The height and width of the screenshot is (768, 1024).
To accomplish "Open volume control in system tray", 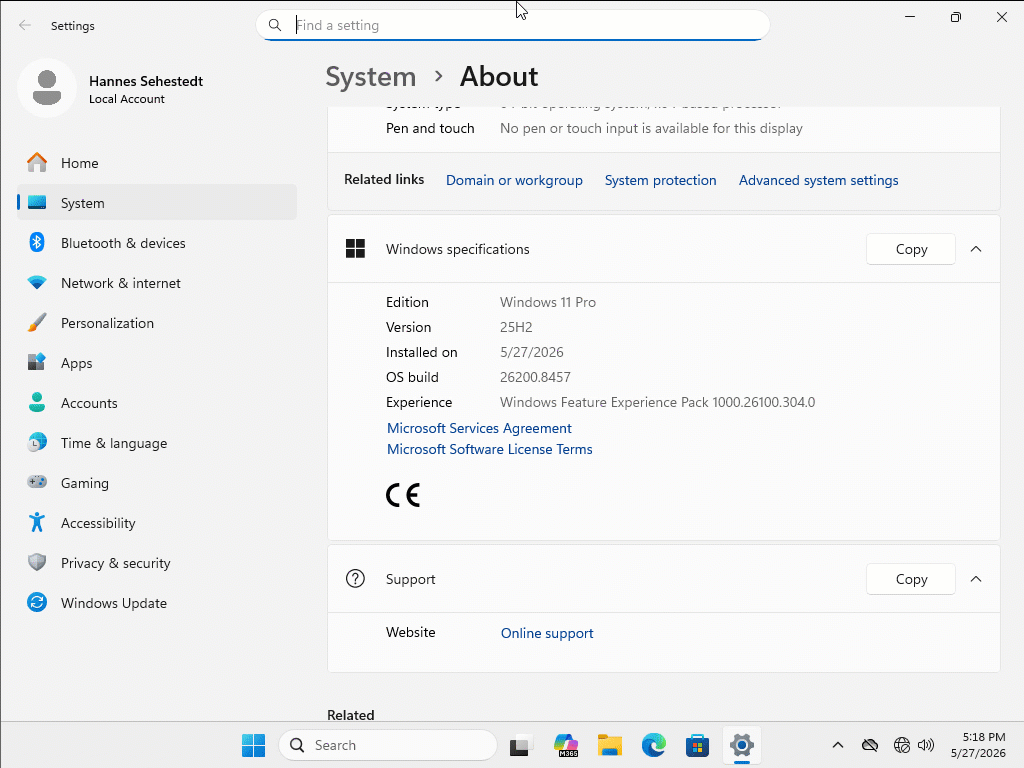I will tap(926, 745).
